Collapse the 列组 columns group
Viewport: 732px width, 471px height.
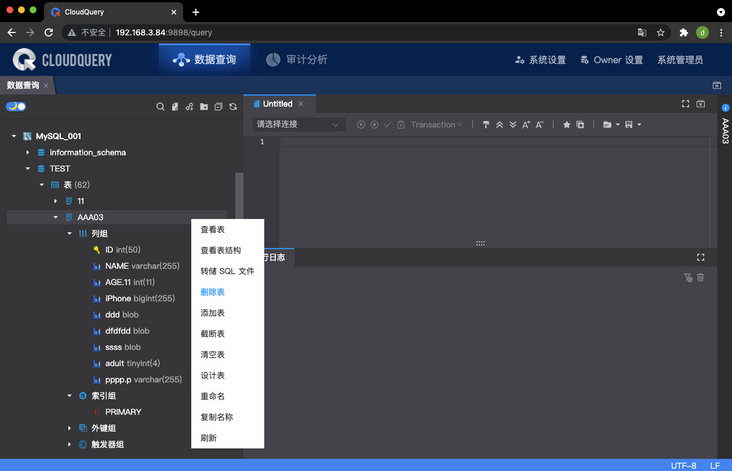(69, 233)
